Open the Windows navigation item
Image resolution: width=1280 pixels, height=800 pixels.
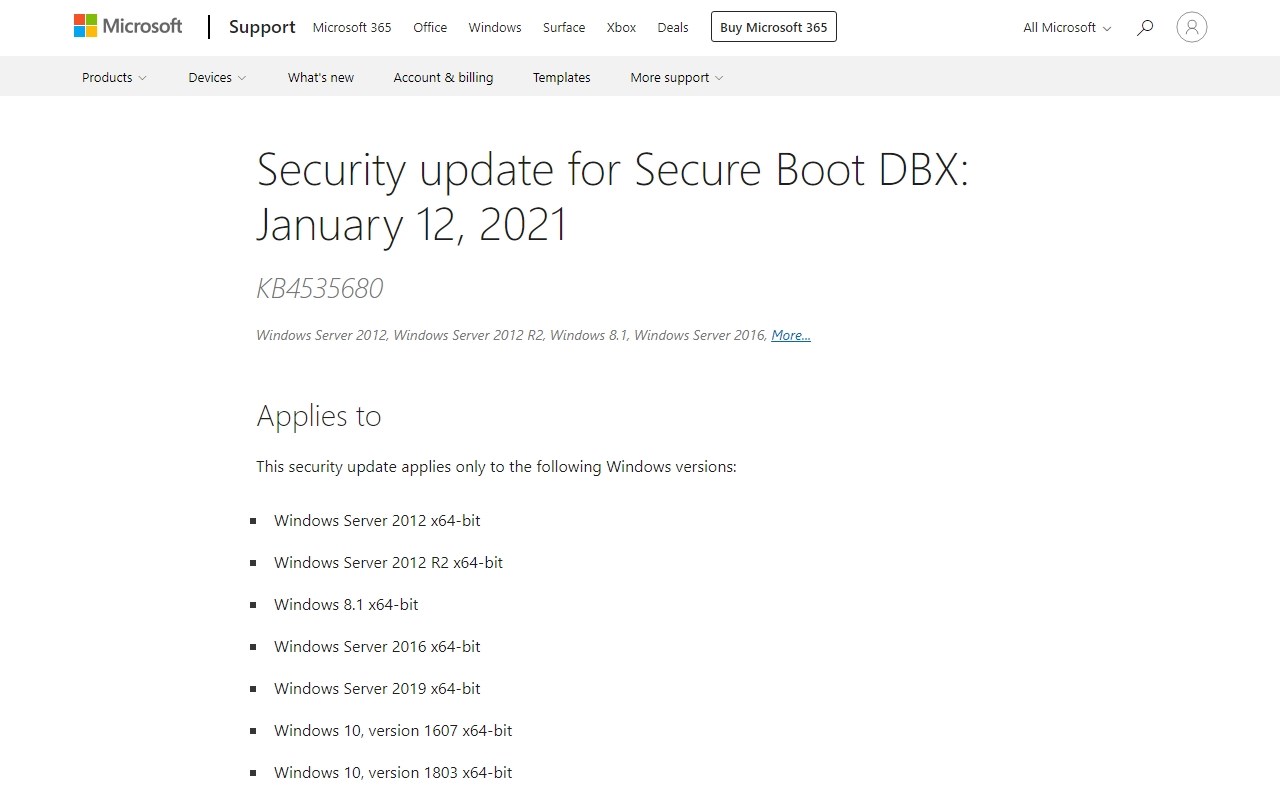tap(495, 27)
